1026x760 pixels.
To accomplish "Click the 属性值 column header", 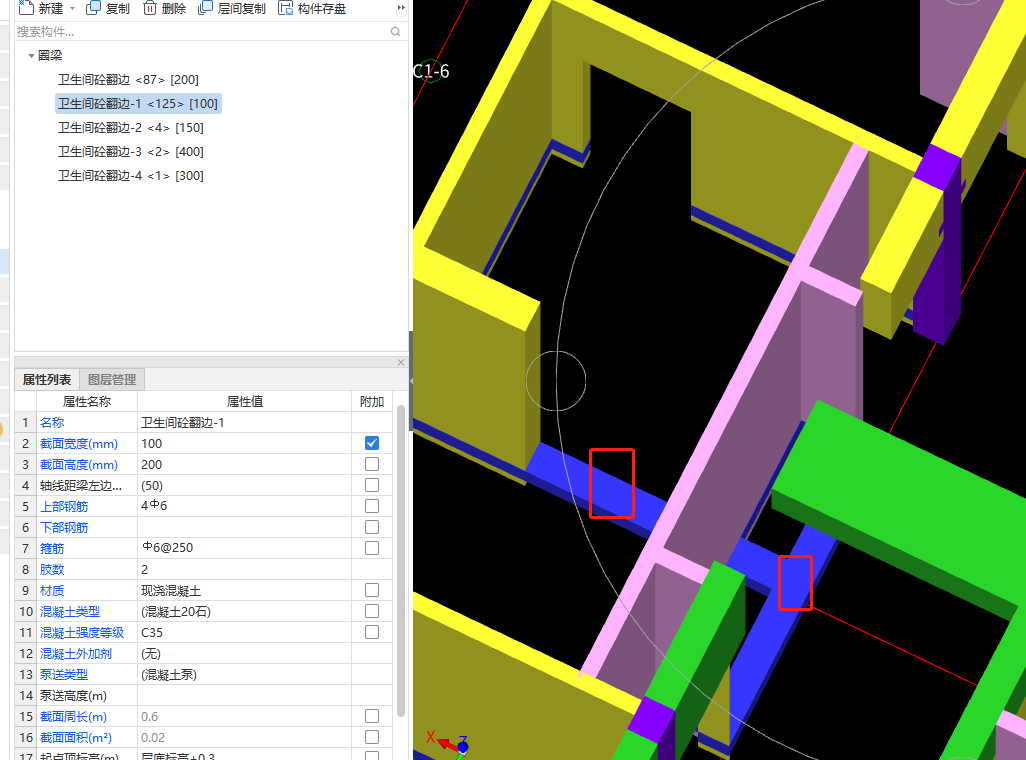I will click(245, 401).
